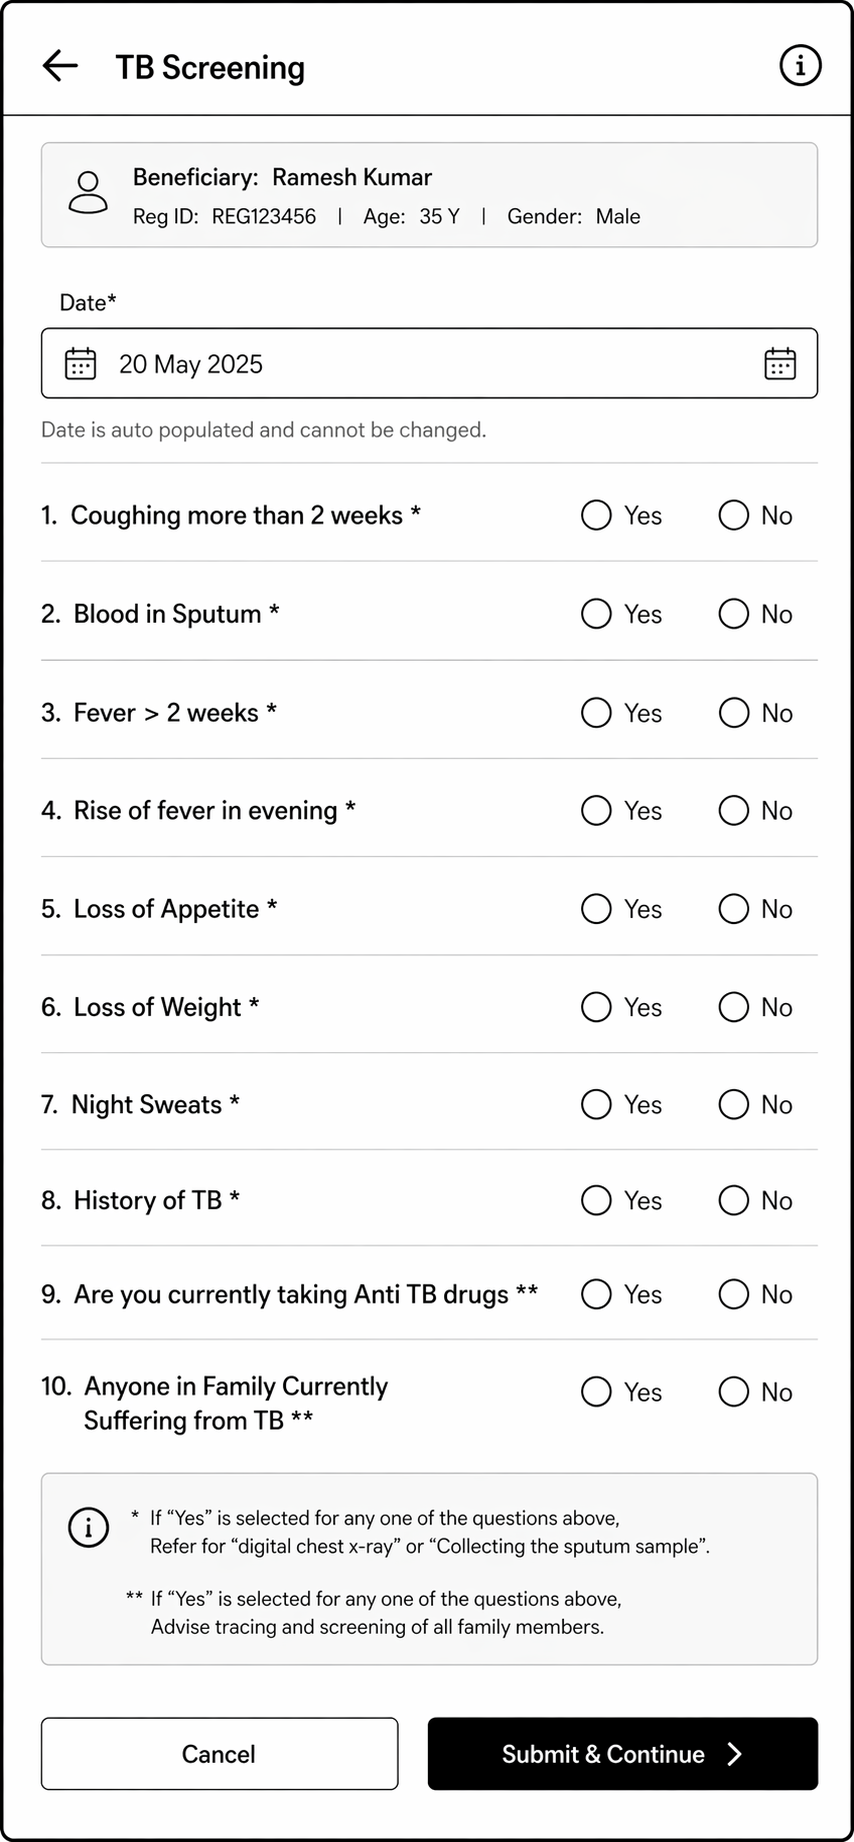Viewport: 854px width, 1842px height.
Task: Go back using the arrow icon
Action: pyautogui.click(x=60, y=66)
